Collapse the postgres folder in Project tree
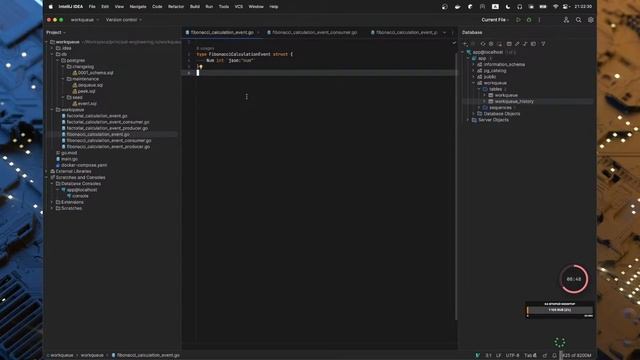Viewport: 640px width, 360px height. [x=58, y=60]
